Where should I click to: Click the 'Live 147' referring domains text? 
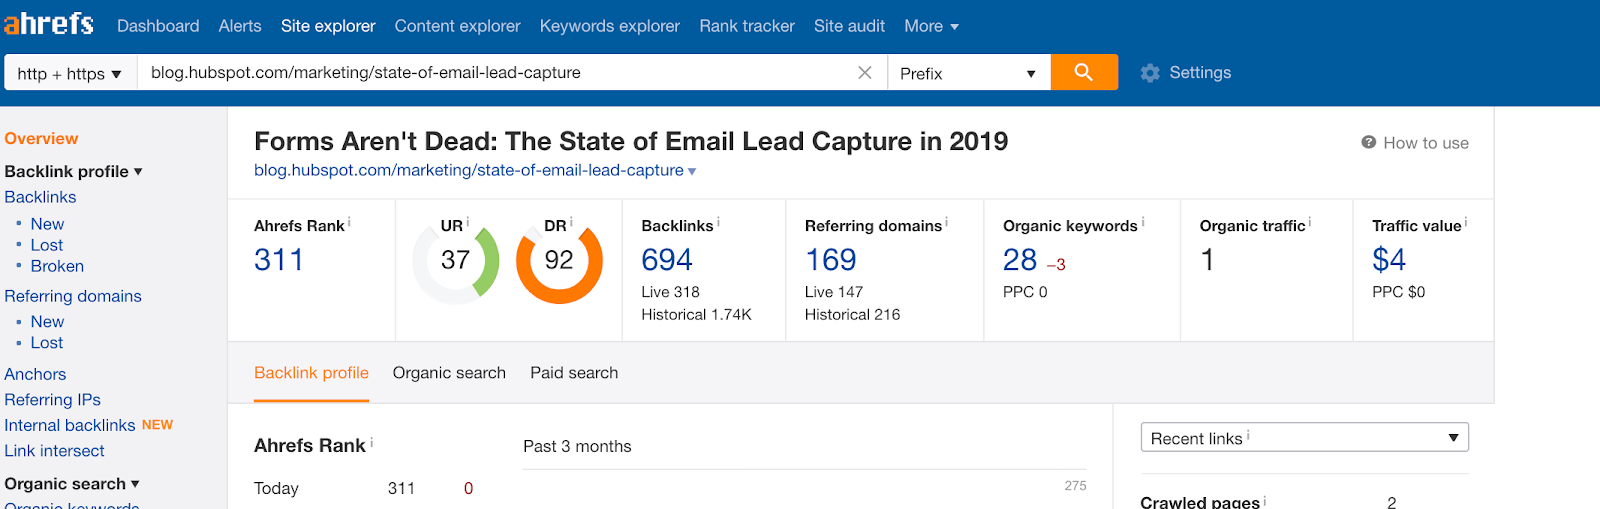834,292
